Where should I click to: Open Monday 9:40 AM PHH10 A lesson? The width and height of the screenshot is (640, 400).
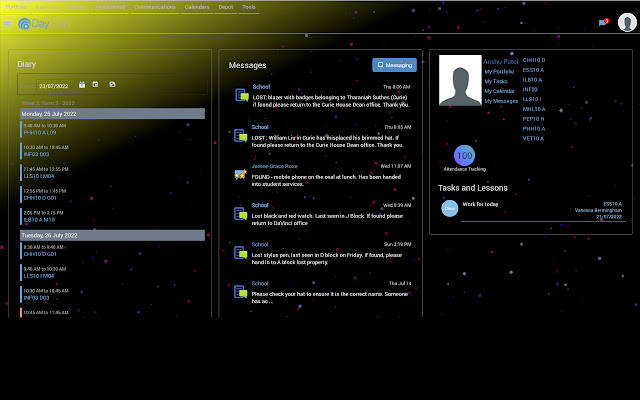(40, 133)
